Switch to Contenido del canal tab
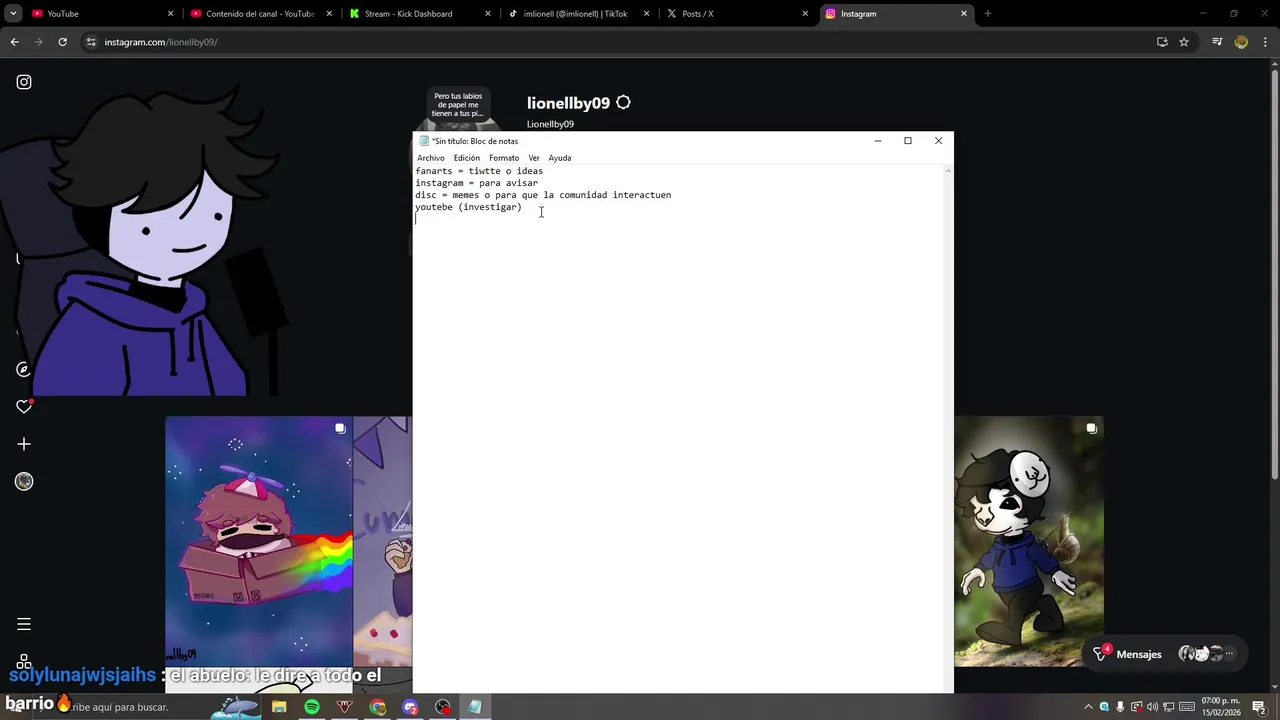Screen dimensions: 1280x720 point(260,14)
